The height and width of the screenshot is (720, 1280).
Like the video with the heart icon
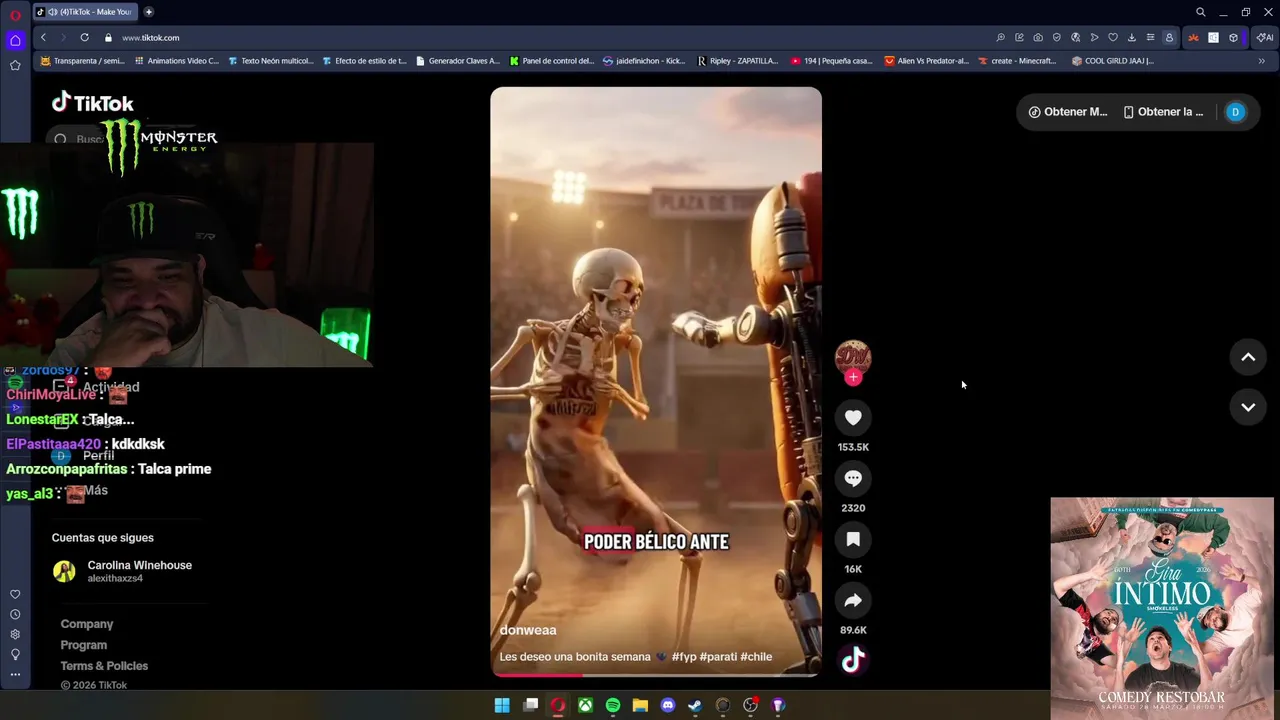pyautogui.click(x=853, y=418)
